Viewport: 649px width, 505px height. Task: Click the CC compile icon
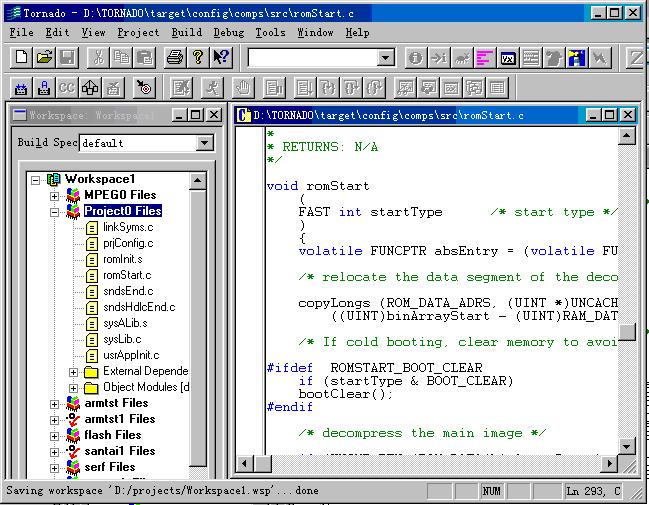[67, 87]
